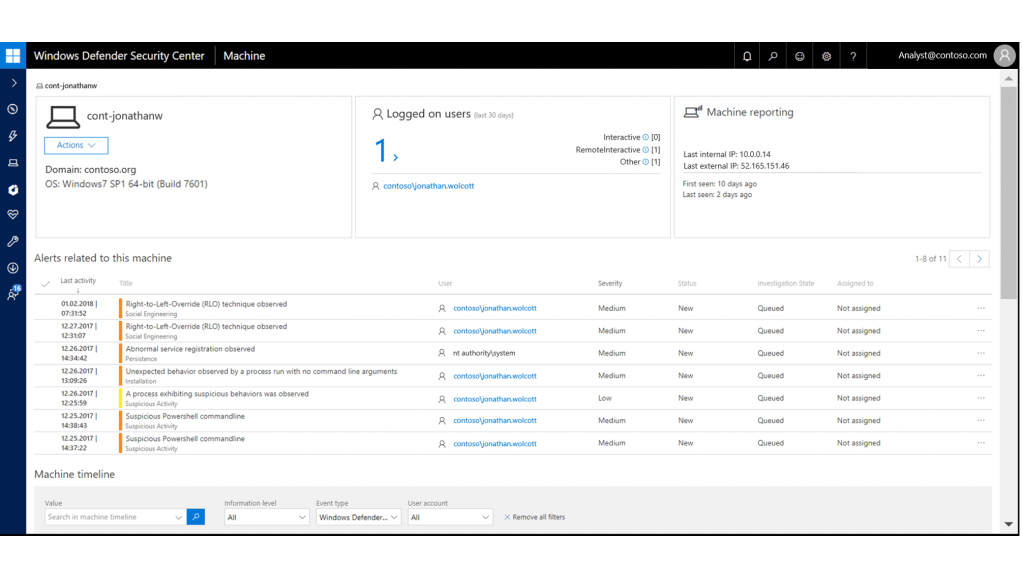Viewport: 1023px width, 575px height.
Task: Click the Search in machine timeline field
Action: tap(110, 517)
